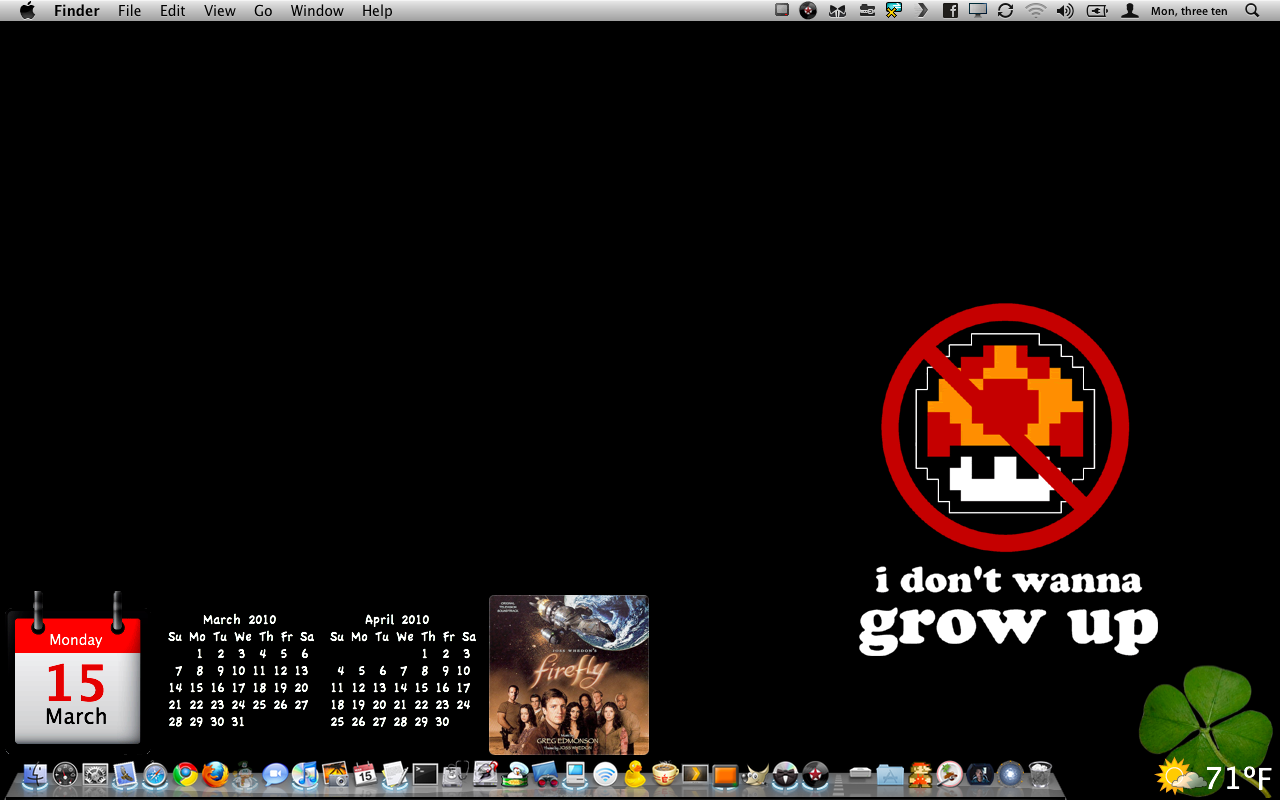The image size is (1280, 800).
Task: Open Applications folder stack in Dock
Action: tap(890, 774)
